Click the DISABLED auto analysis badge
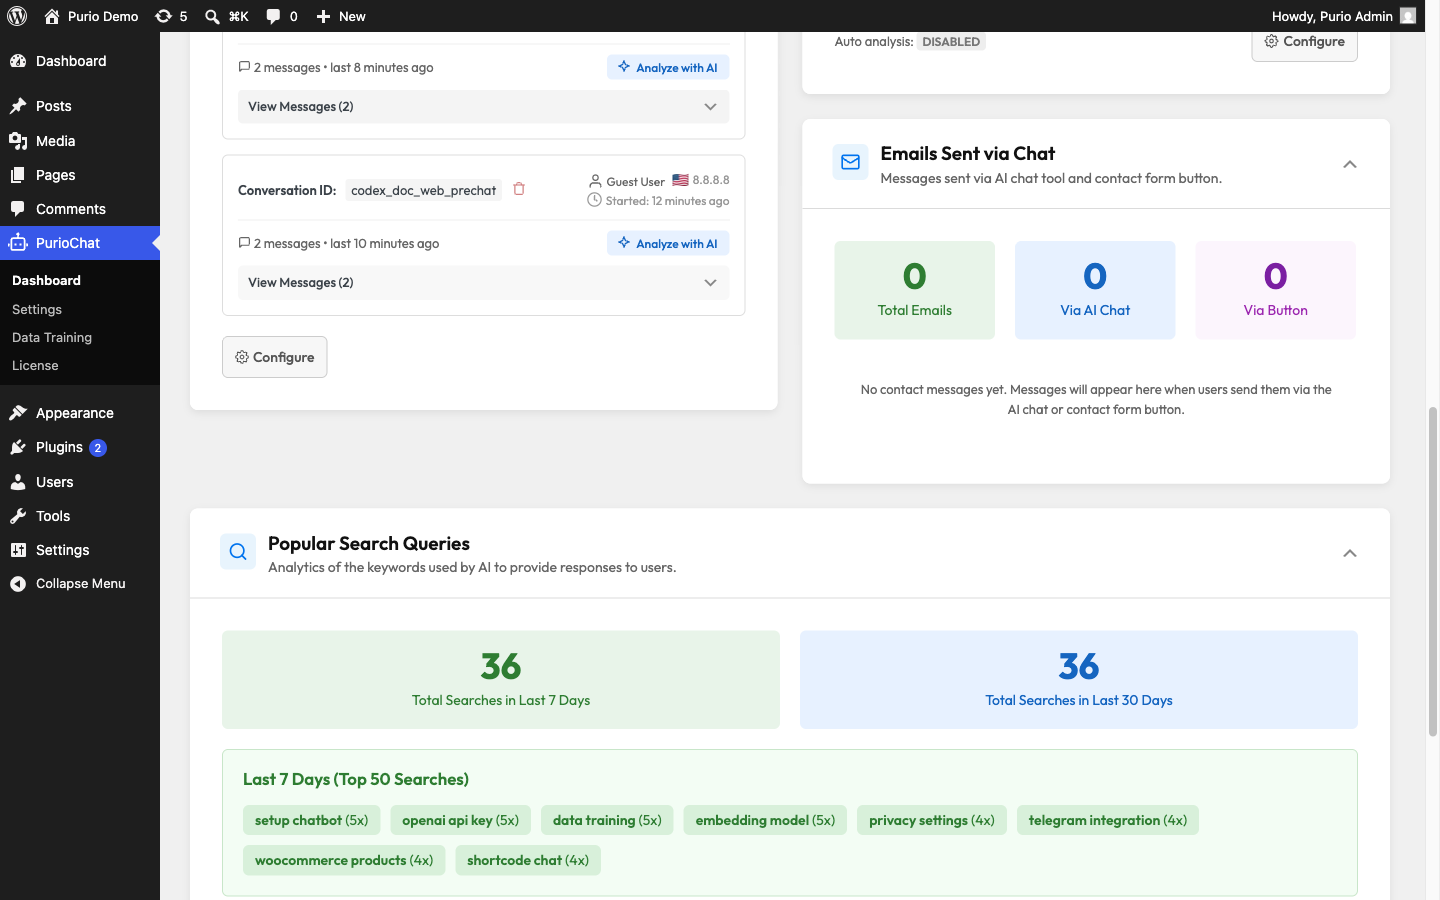The width and height of the screenshot is (1440, 900). (951, 42)
